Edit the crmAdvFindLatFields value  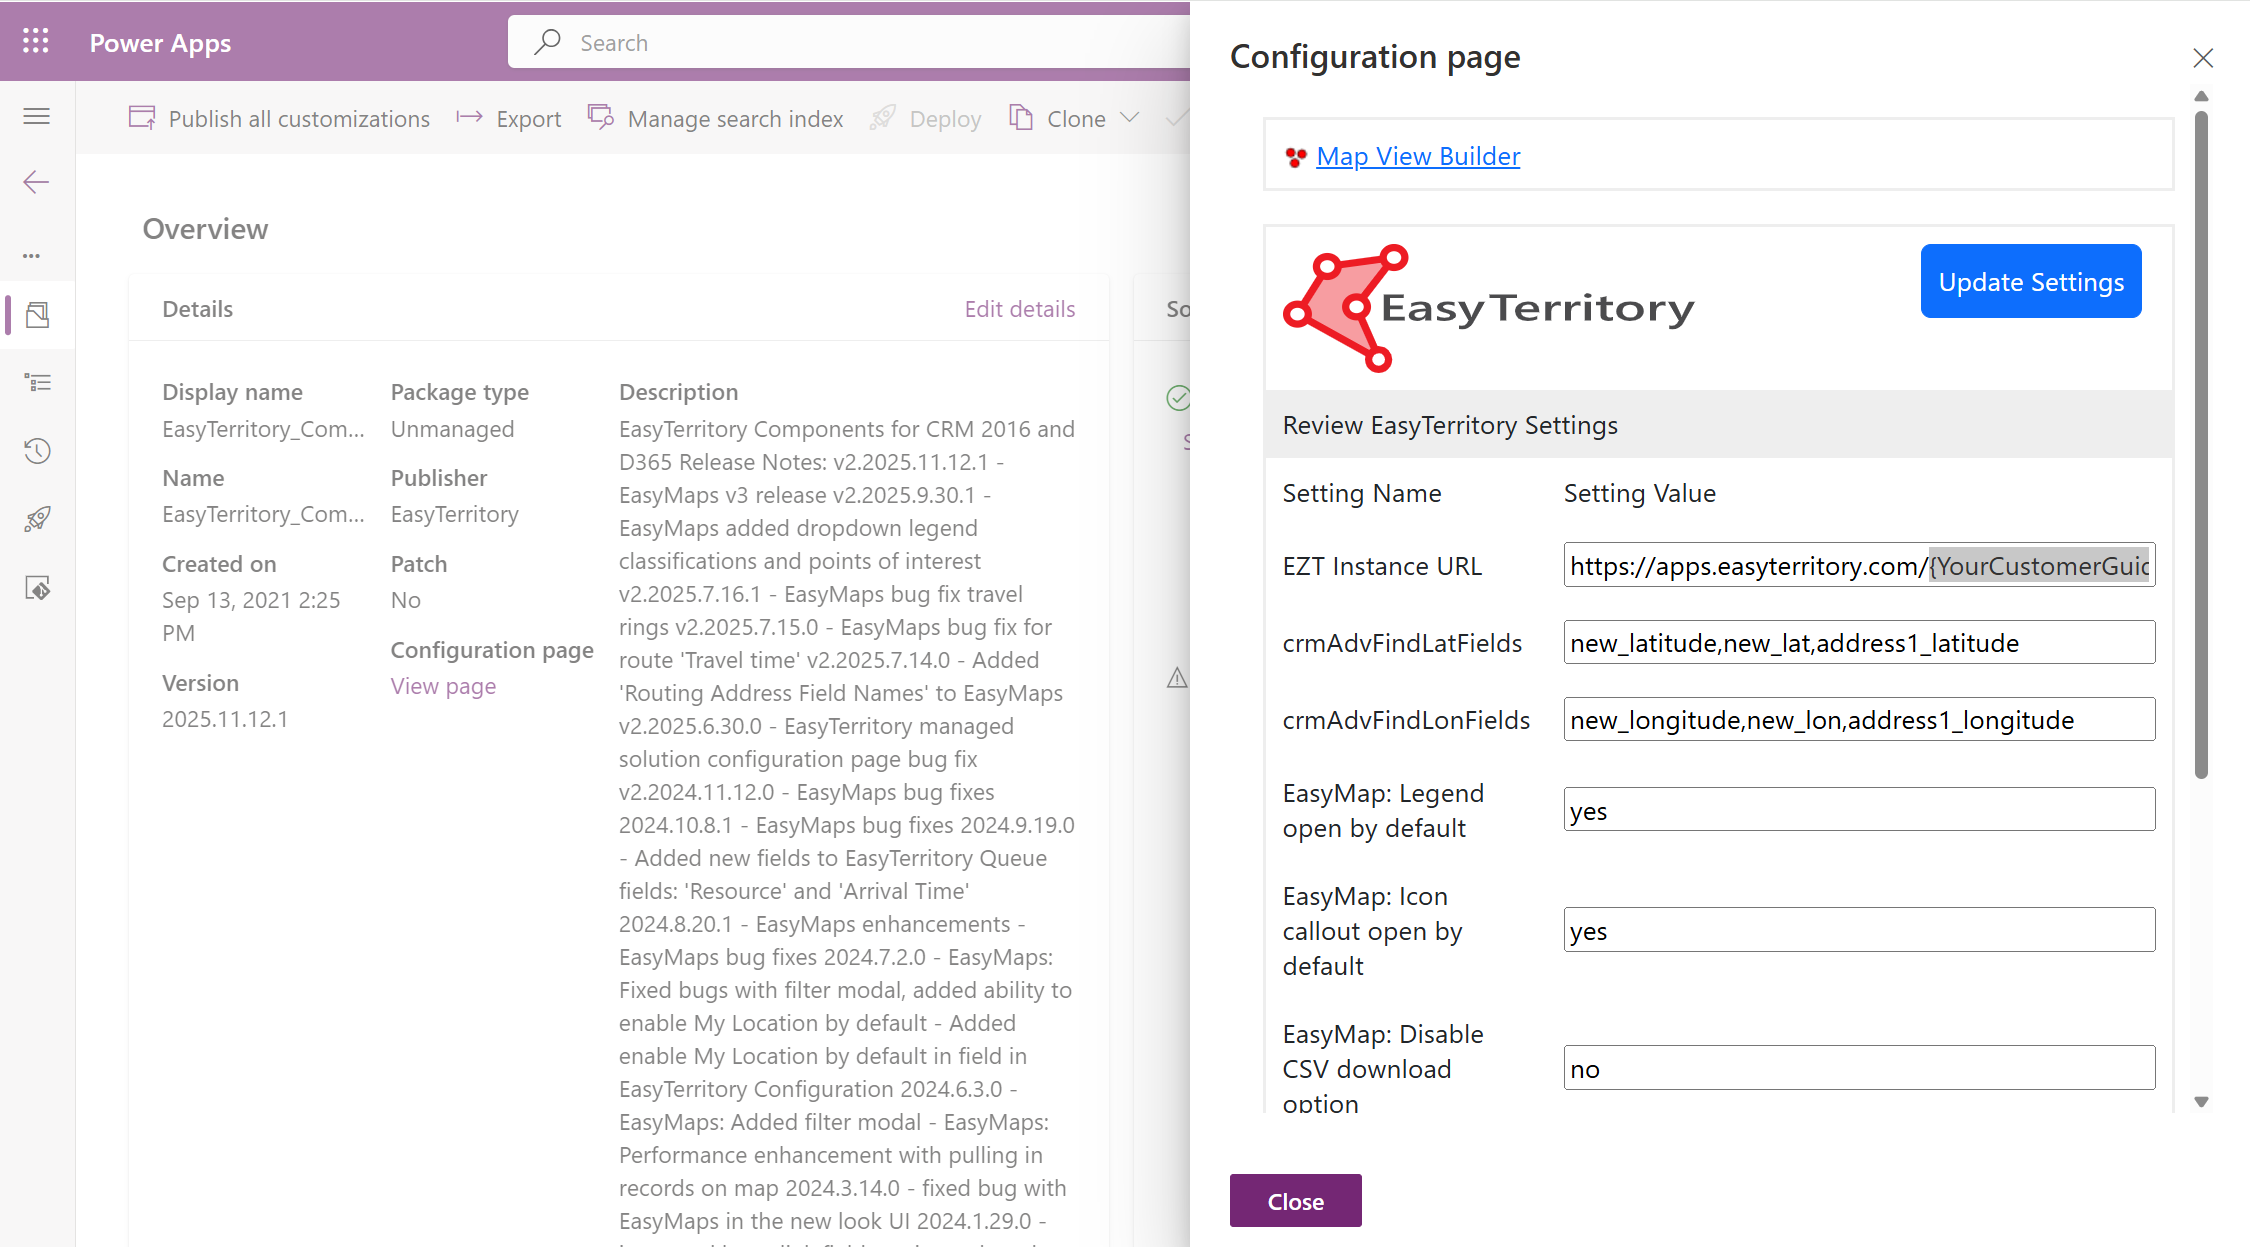pos(1859,643)
